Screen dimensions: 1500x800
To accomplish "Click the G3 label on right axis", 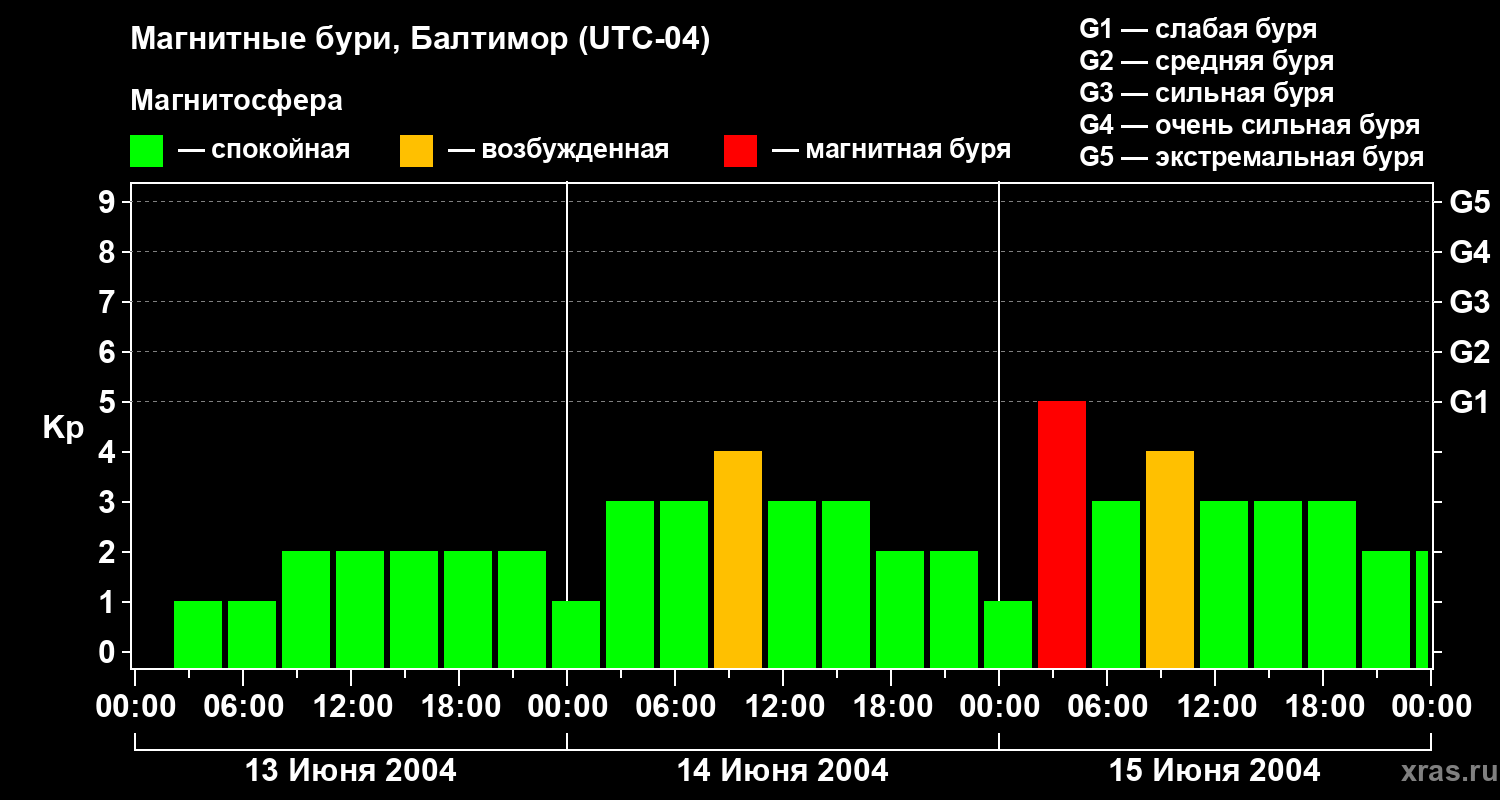I will [1469, 302].
